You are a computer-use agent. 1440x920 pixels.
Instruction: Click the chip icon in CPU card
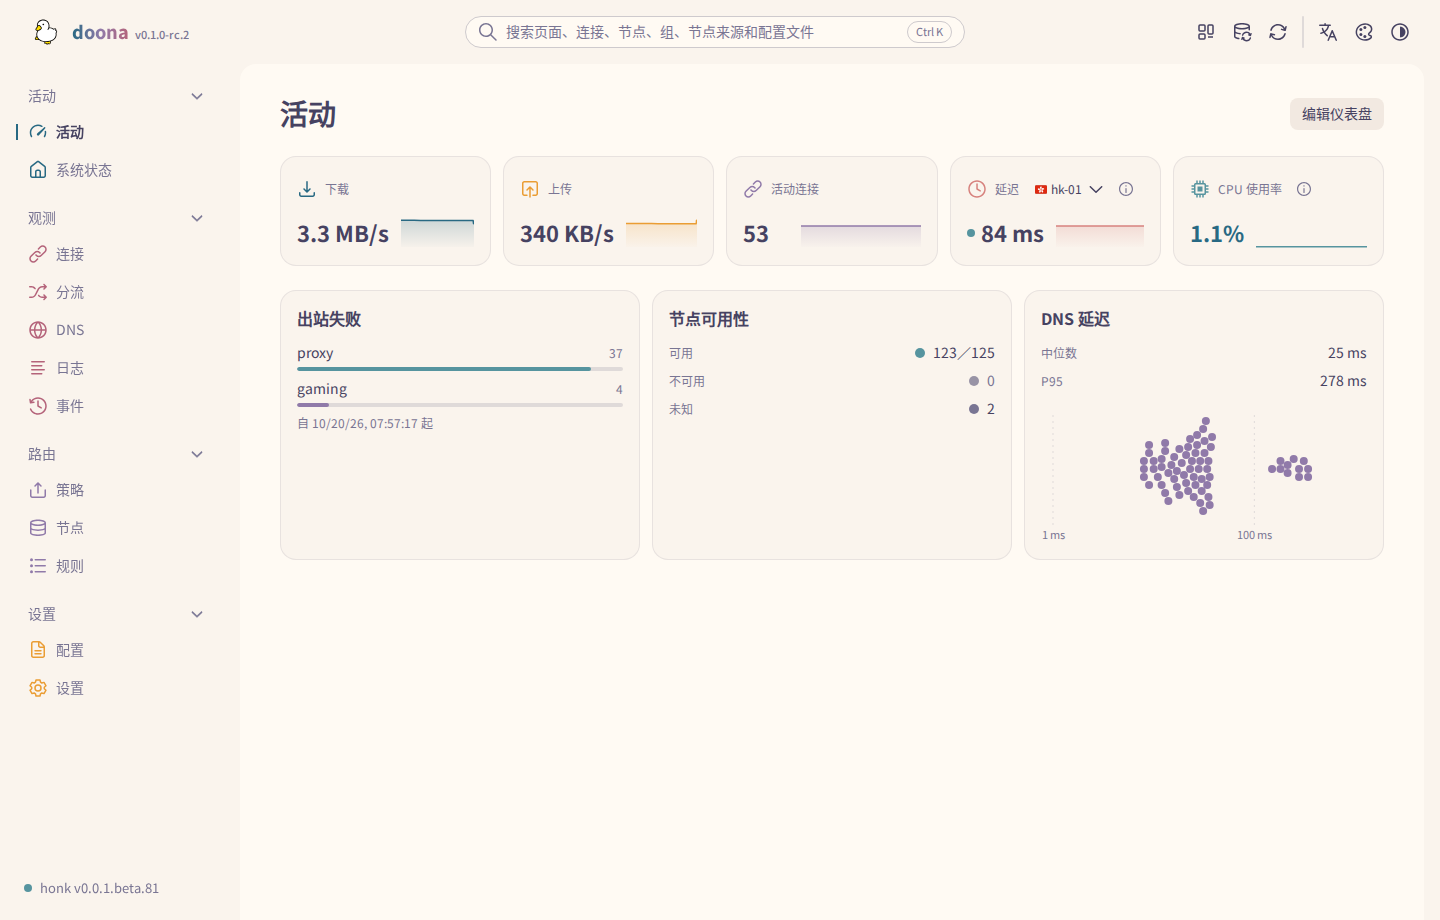tap(1200, 189)
